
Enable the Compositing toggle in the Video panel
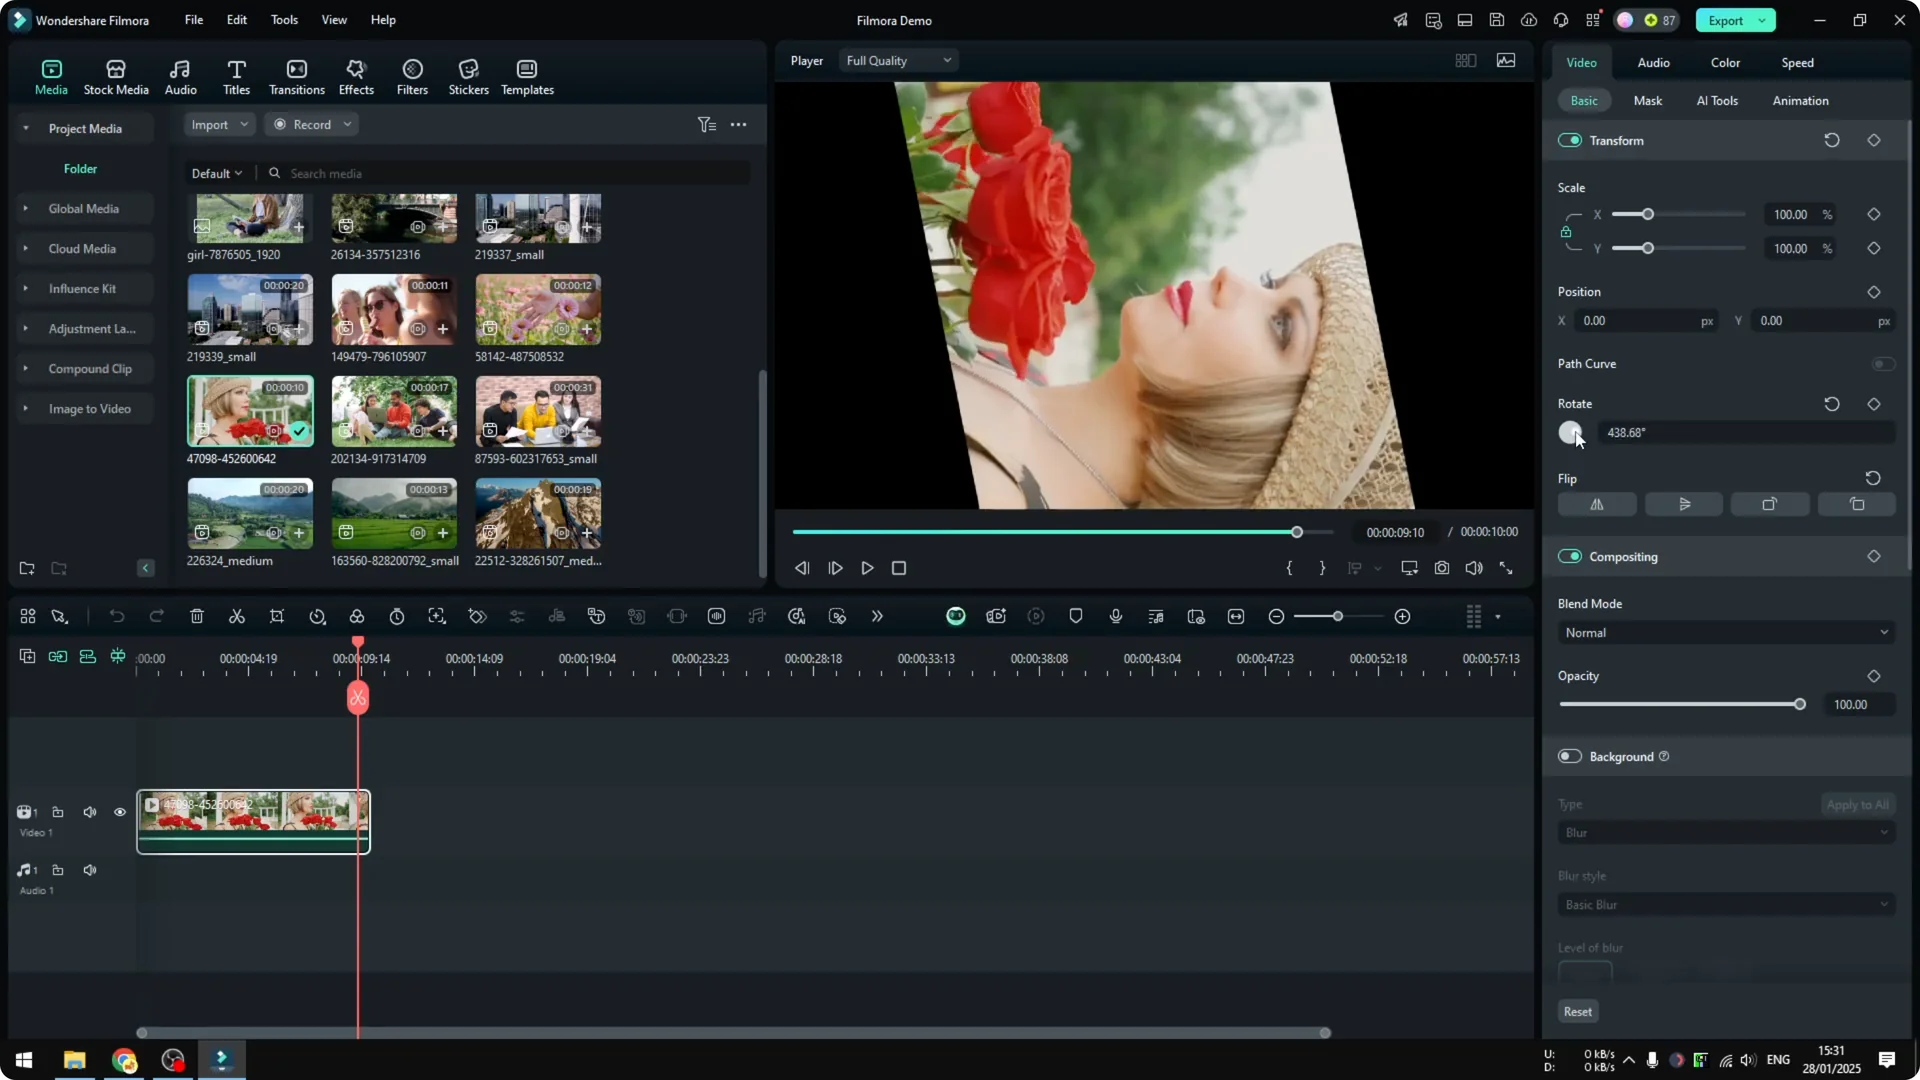(x=1570, y=556)
